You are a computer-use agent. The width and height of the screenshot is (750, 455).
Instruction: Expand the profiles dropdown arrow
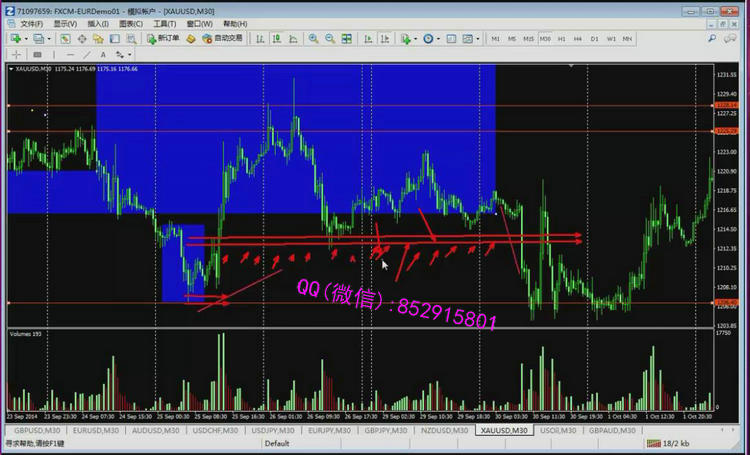tap(50, 38)
